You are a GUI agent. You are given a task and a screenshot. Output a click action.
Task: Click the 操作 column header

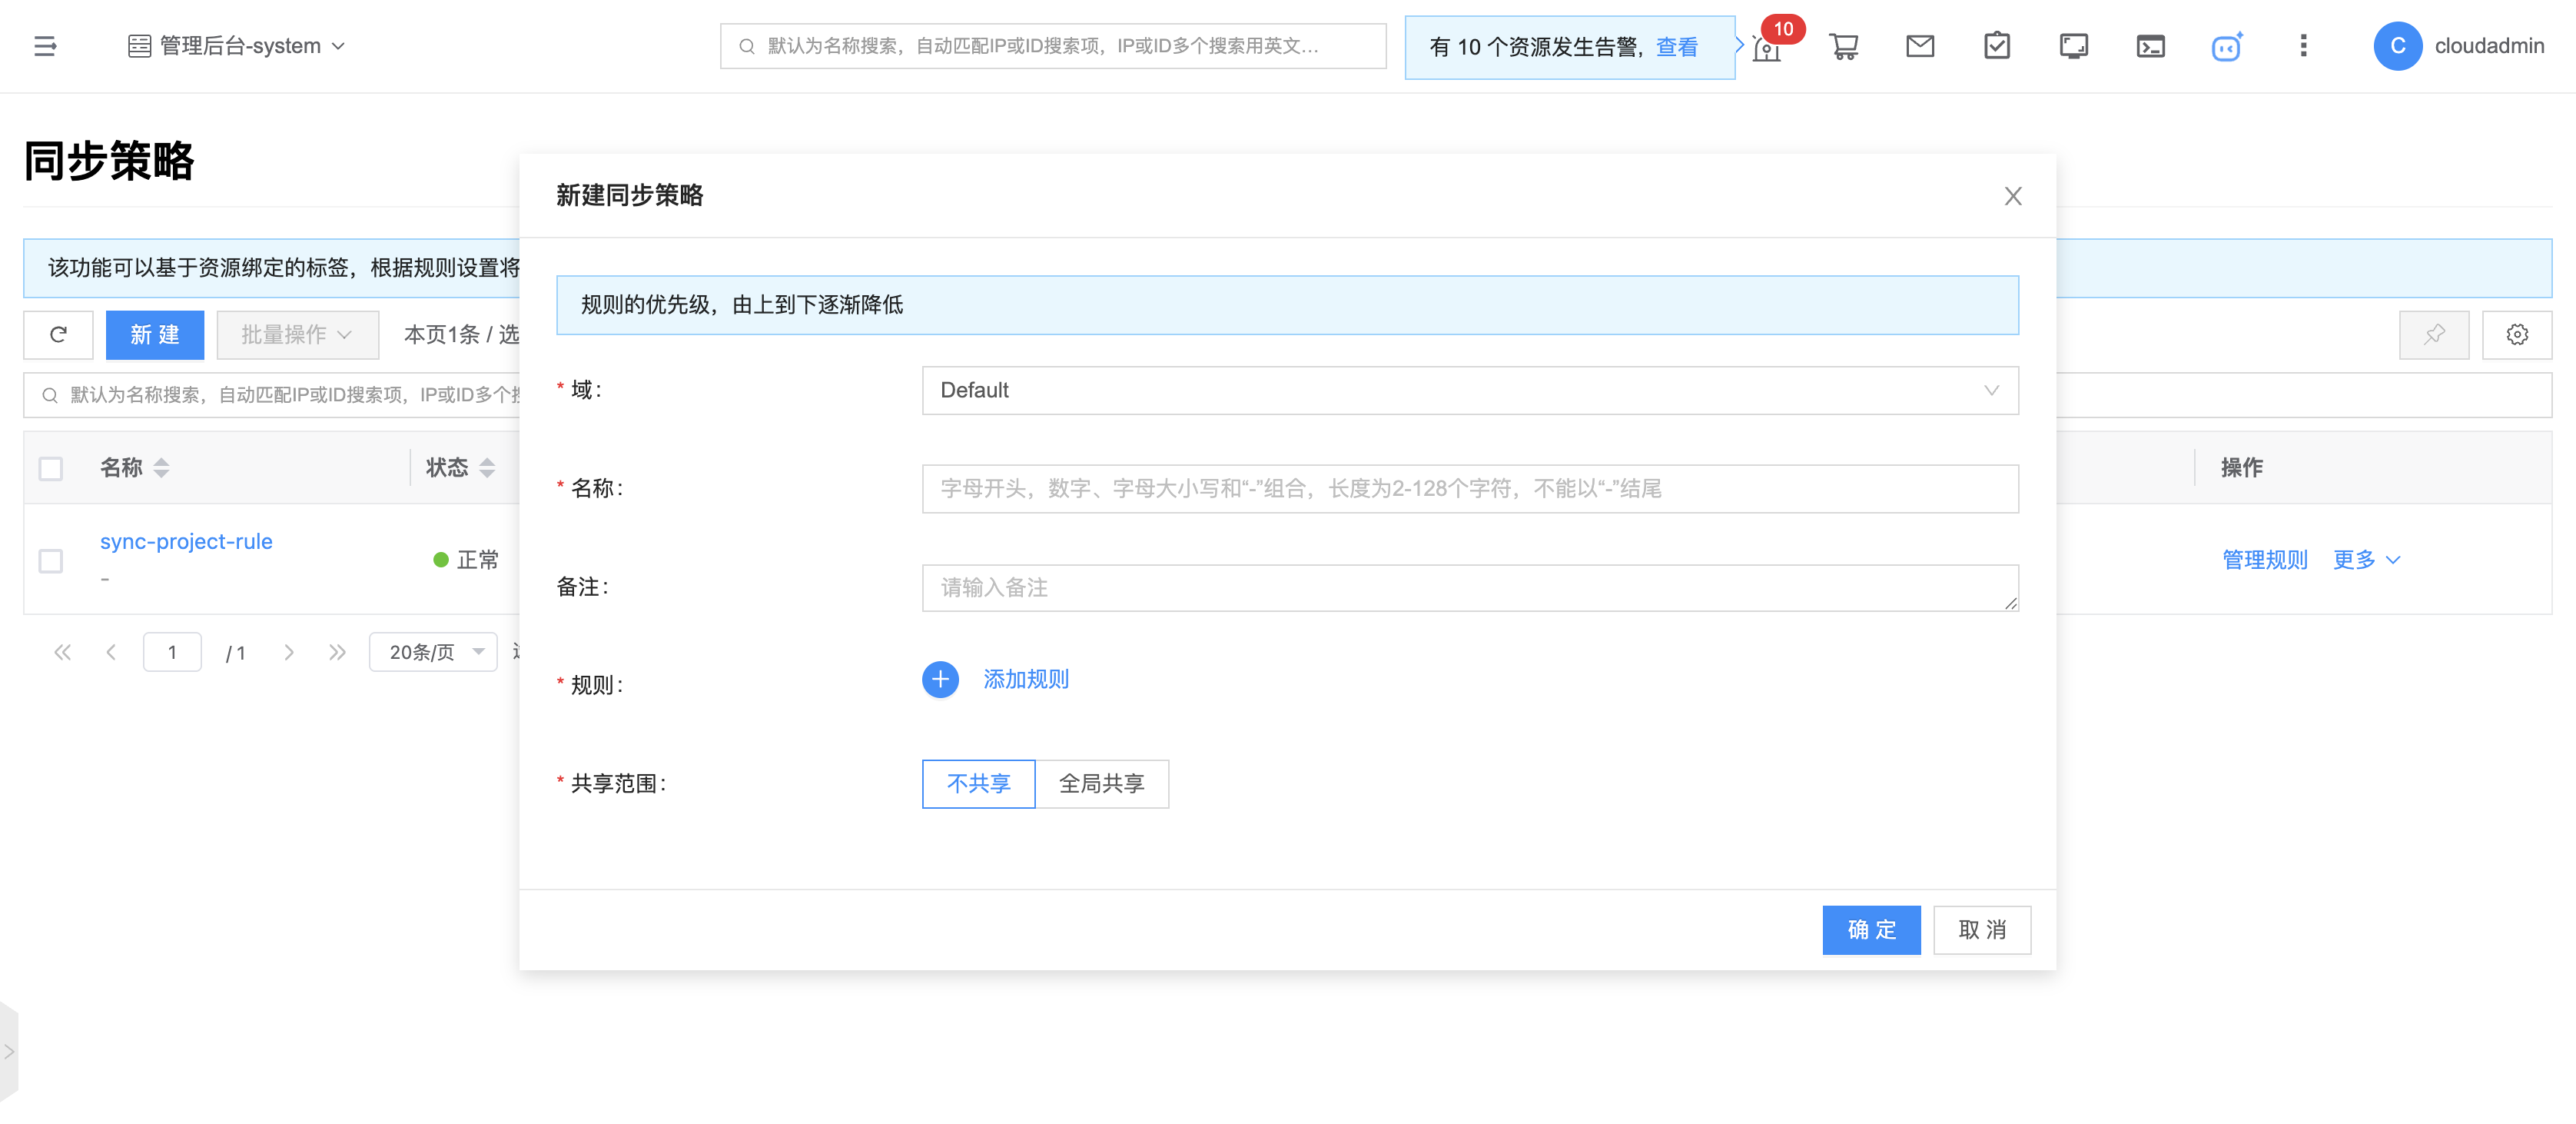pos(2241,468)
